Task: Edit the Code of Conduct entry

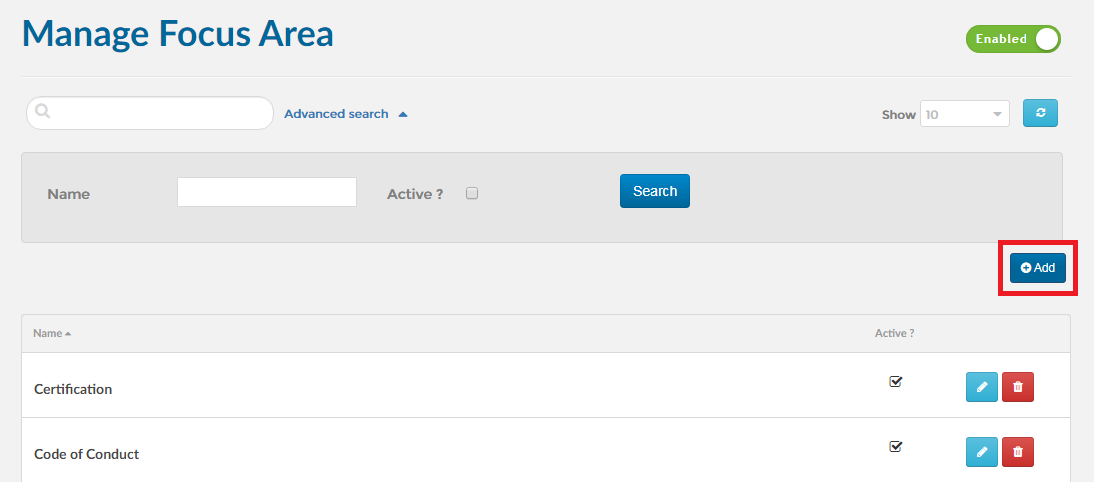Action: 982,452
